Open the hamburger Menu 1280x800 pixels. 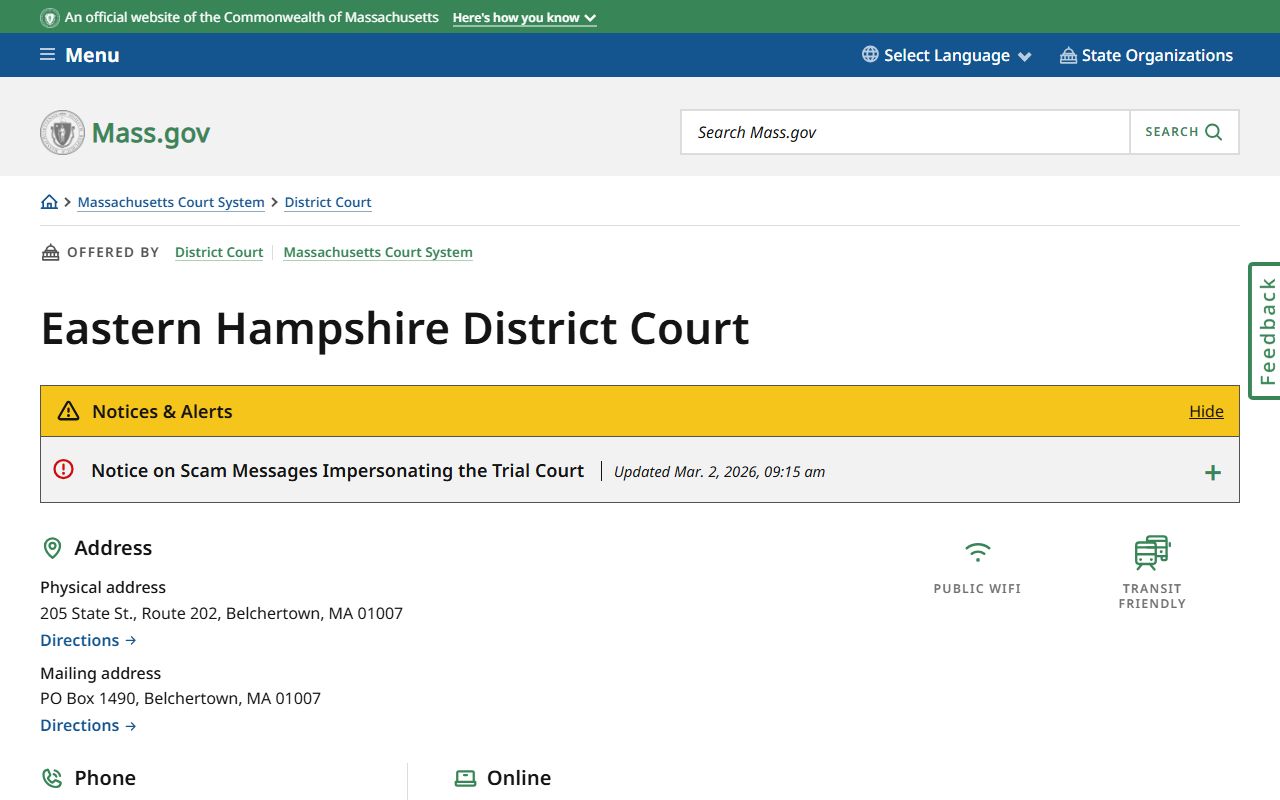pos(79,55)
